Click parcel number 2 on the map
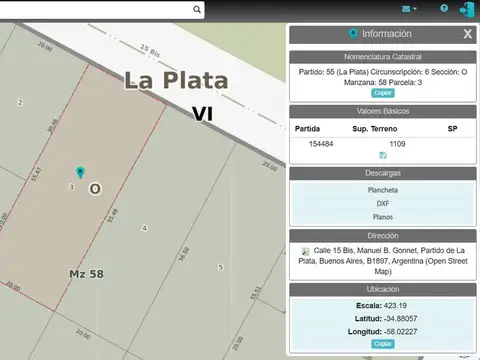 tap(20, 103)
